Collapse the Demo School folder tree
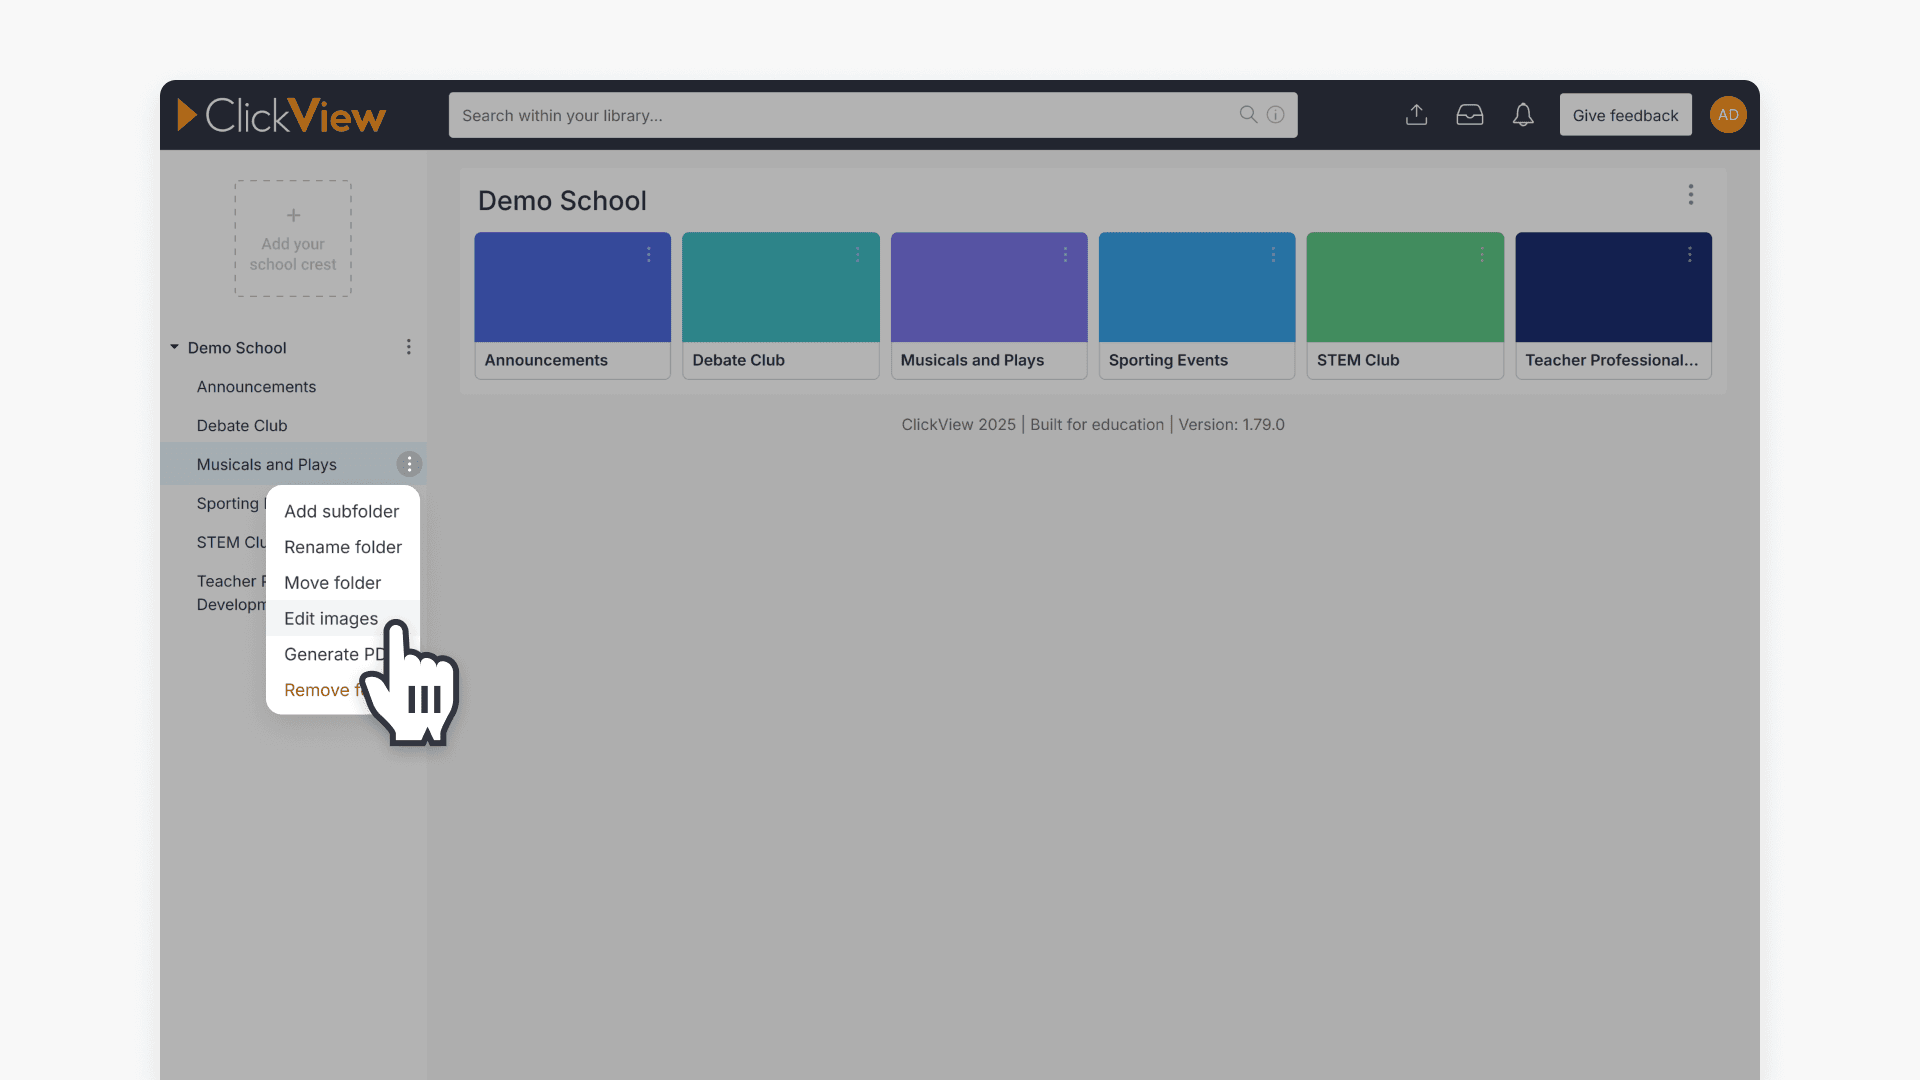 coord(173,347)
